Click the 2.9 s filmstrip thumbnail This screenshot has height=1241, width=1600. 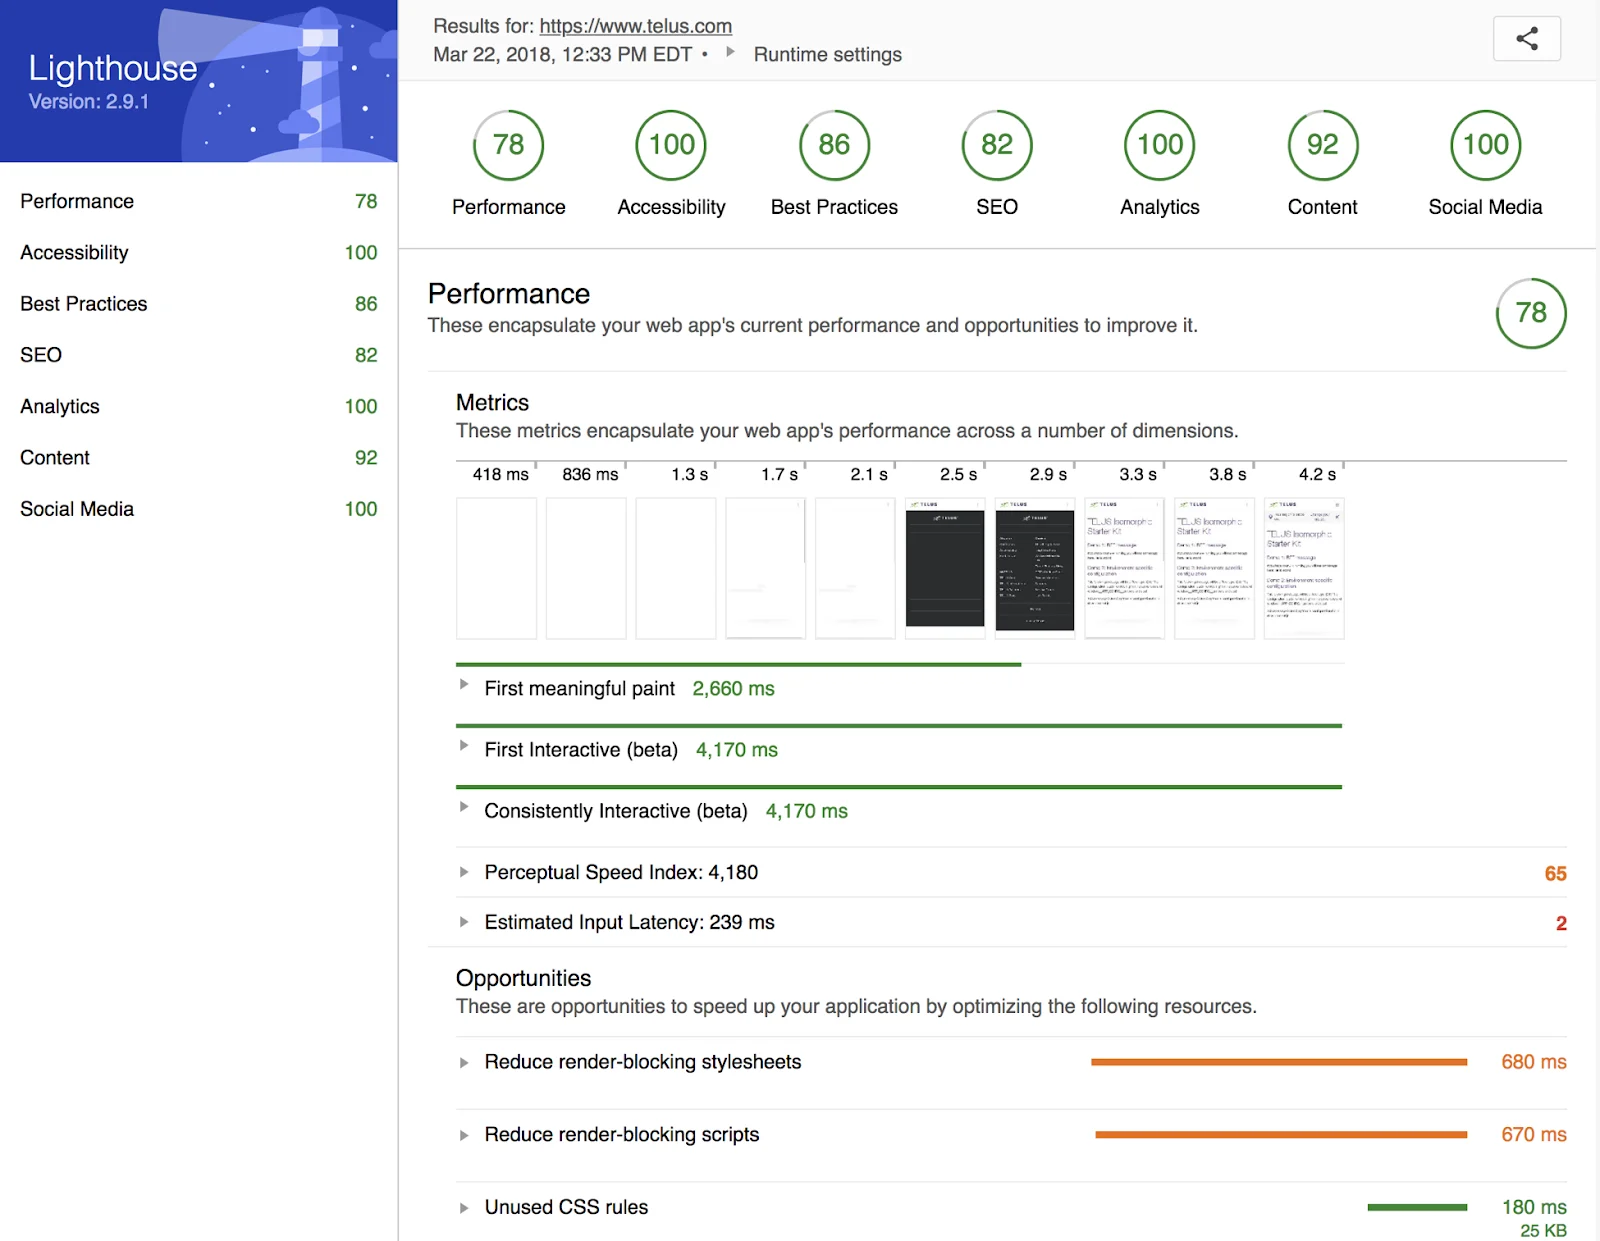point(1035,568)
